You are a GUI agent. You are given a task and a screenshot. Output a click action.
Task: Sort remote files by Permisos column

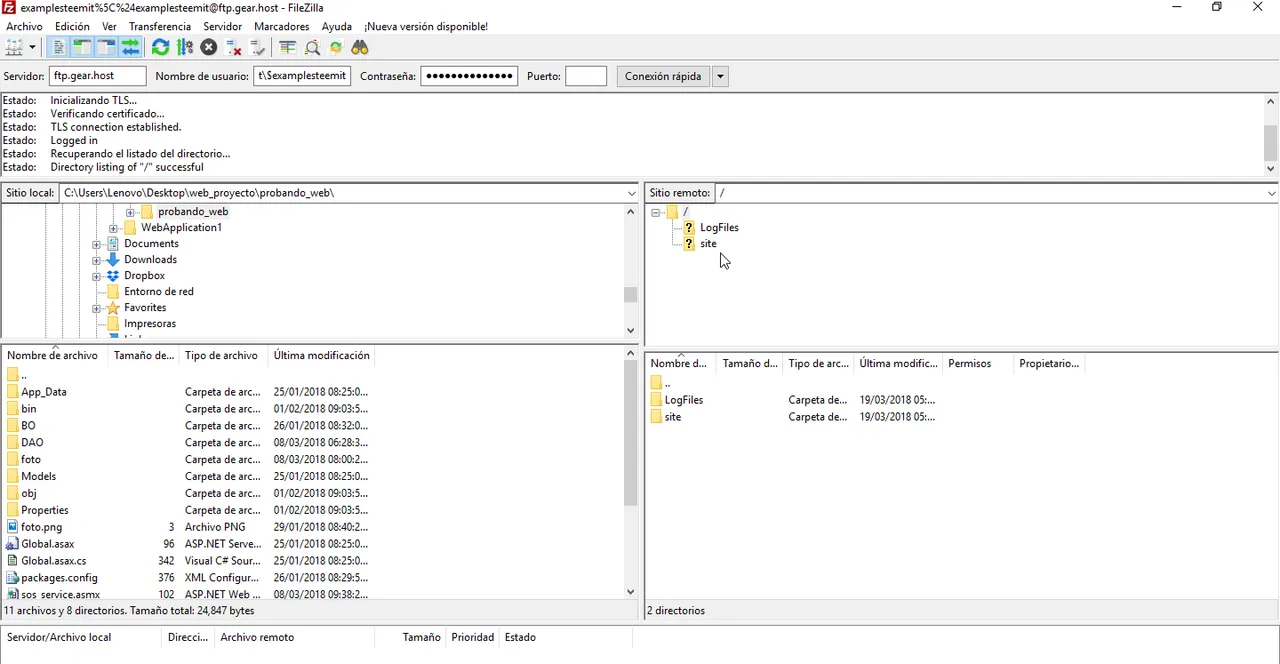[x=978, y=363]
